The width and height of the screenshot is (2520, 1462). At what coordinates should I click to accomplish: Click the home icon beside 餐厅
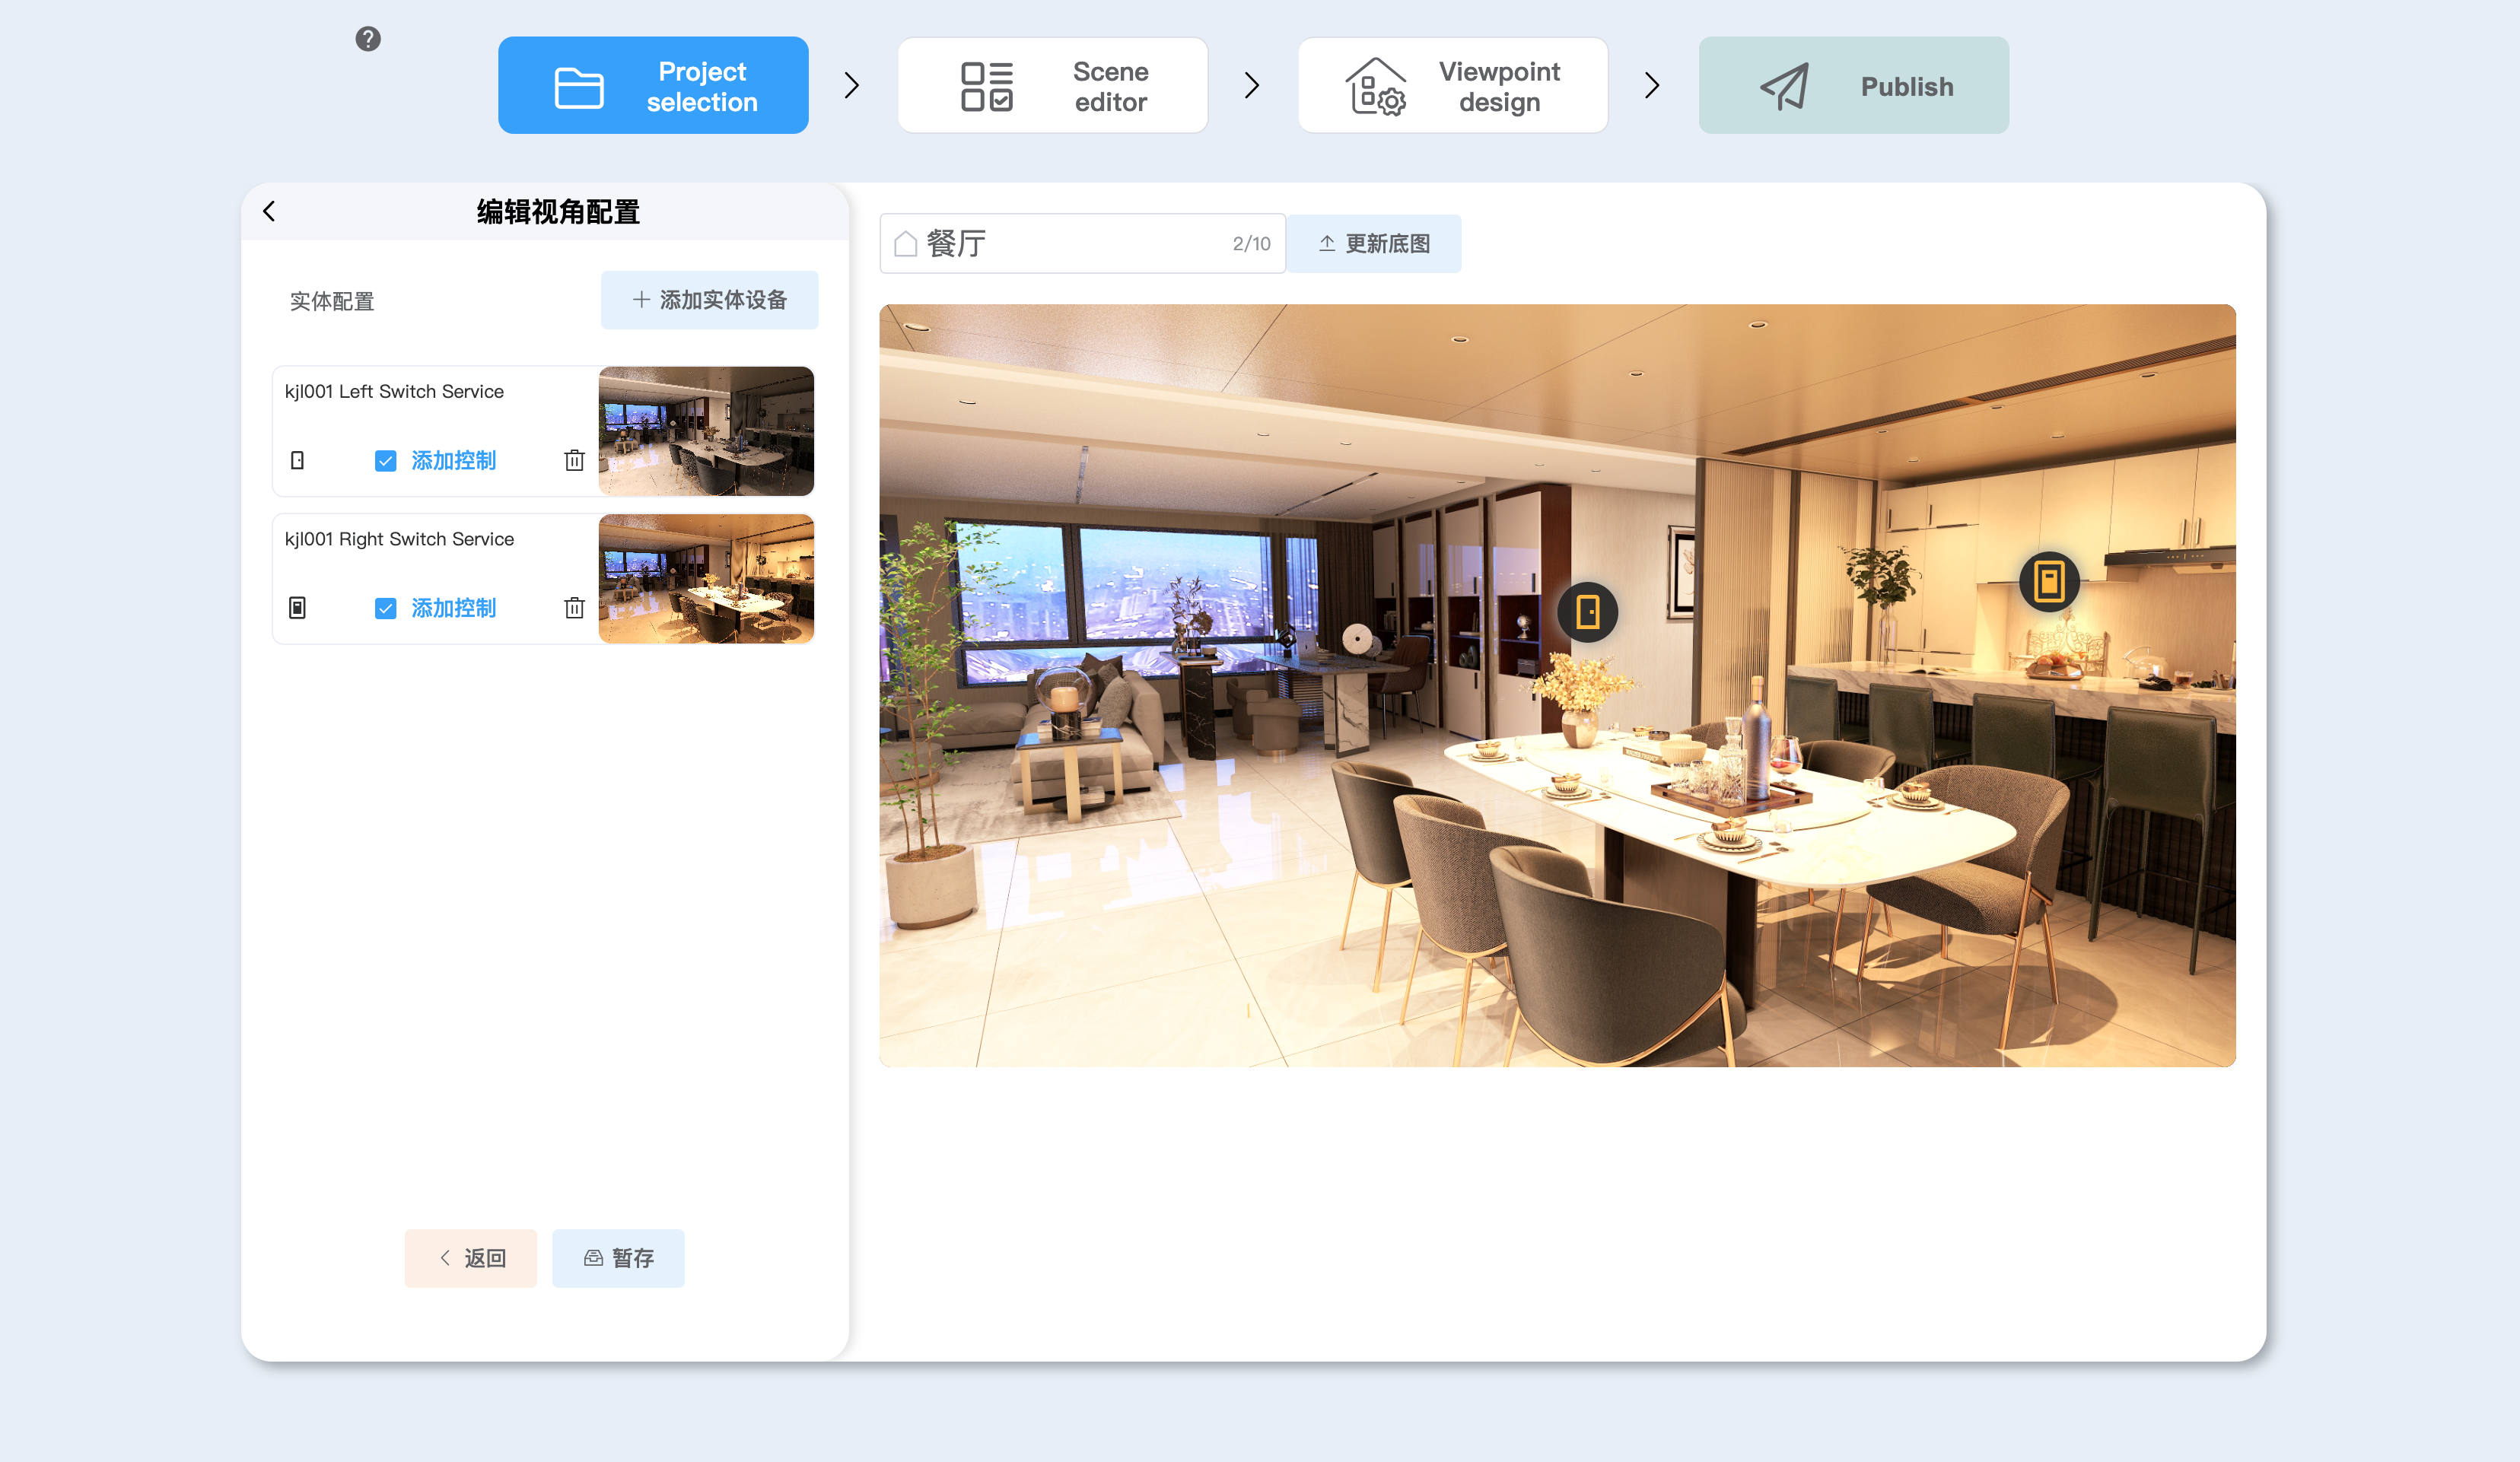(x=906, y=244)
